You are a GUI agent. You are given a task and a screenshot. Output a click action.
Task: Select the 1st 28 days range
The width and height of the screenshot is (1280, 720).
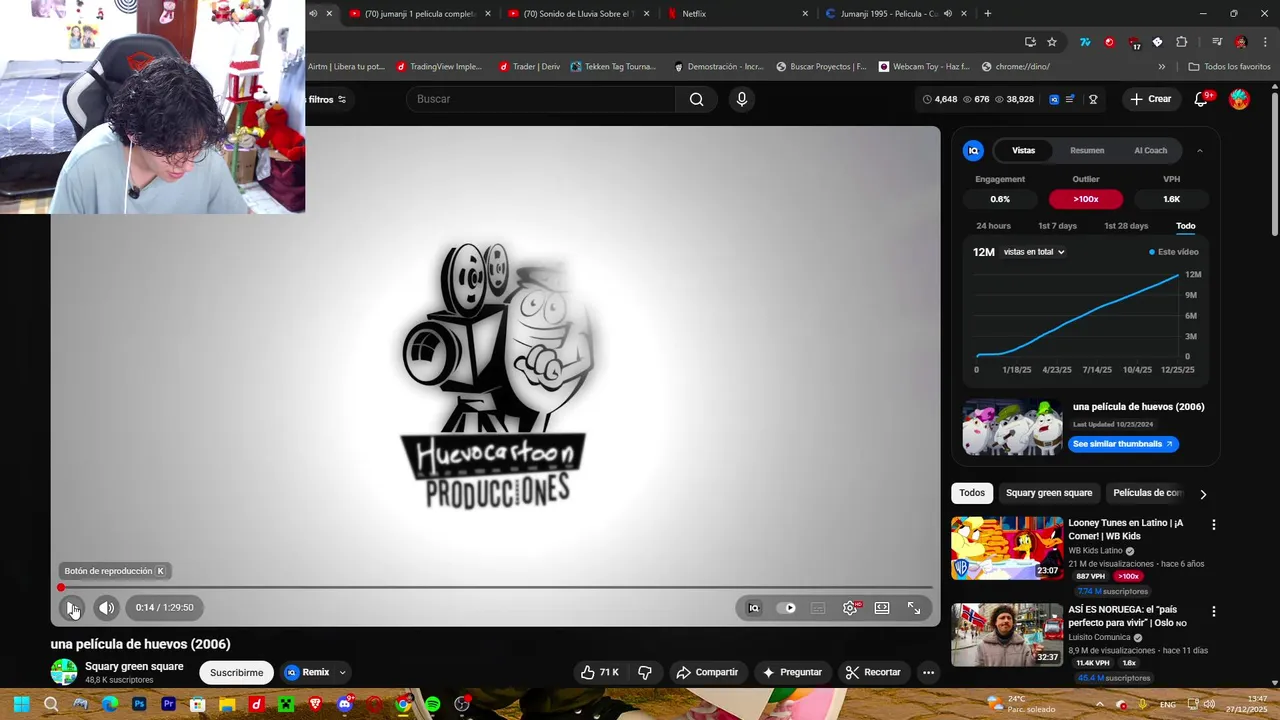pyautogui.click(x=1126, y=226)
